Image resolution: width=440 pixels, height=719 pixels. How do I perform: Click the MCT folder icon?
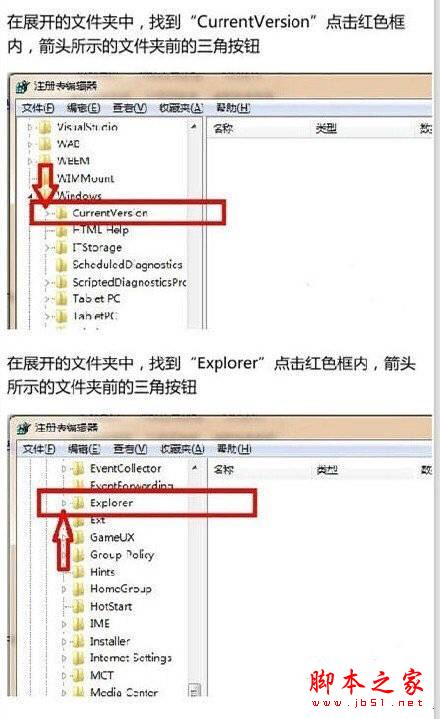click(x=79, y=675)
